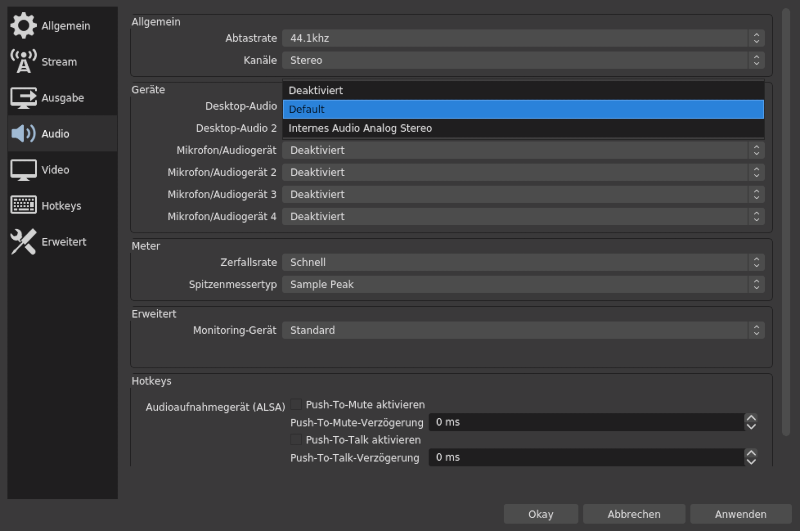The image size is (800, 531).
Task: Expand the Abtastrate 44.1khz dropdown
Action: (x=523, y=38)
